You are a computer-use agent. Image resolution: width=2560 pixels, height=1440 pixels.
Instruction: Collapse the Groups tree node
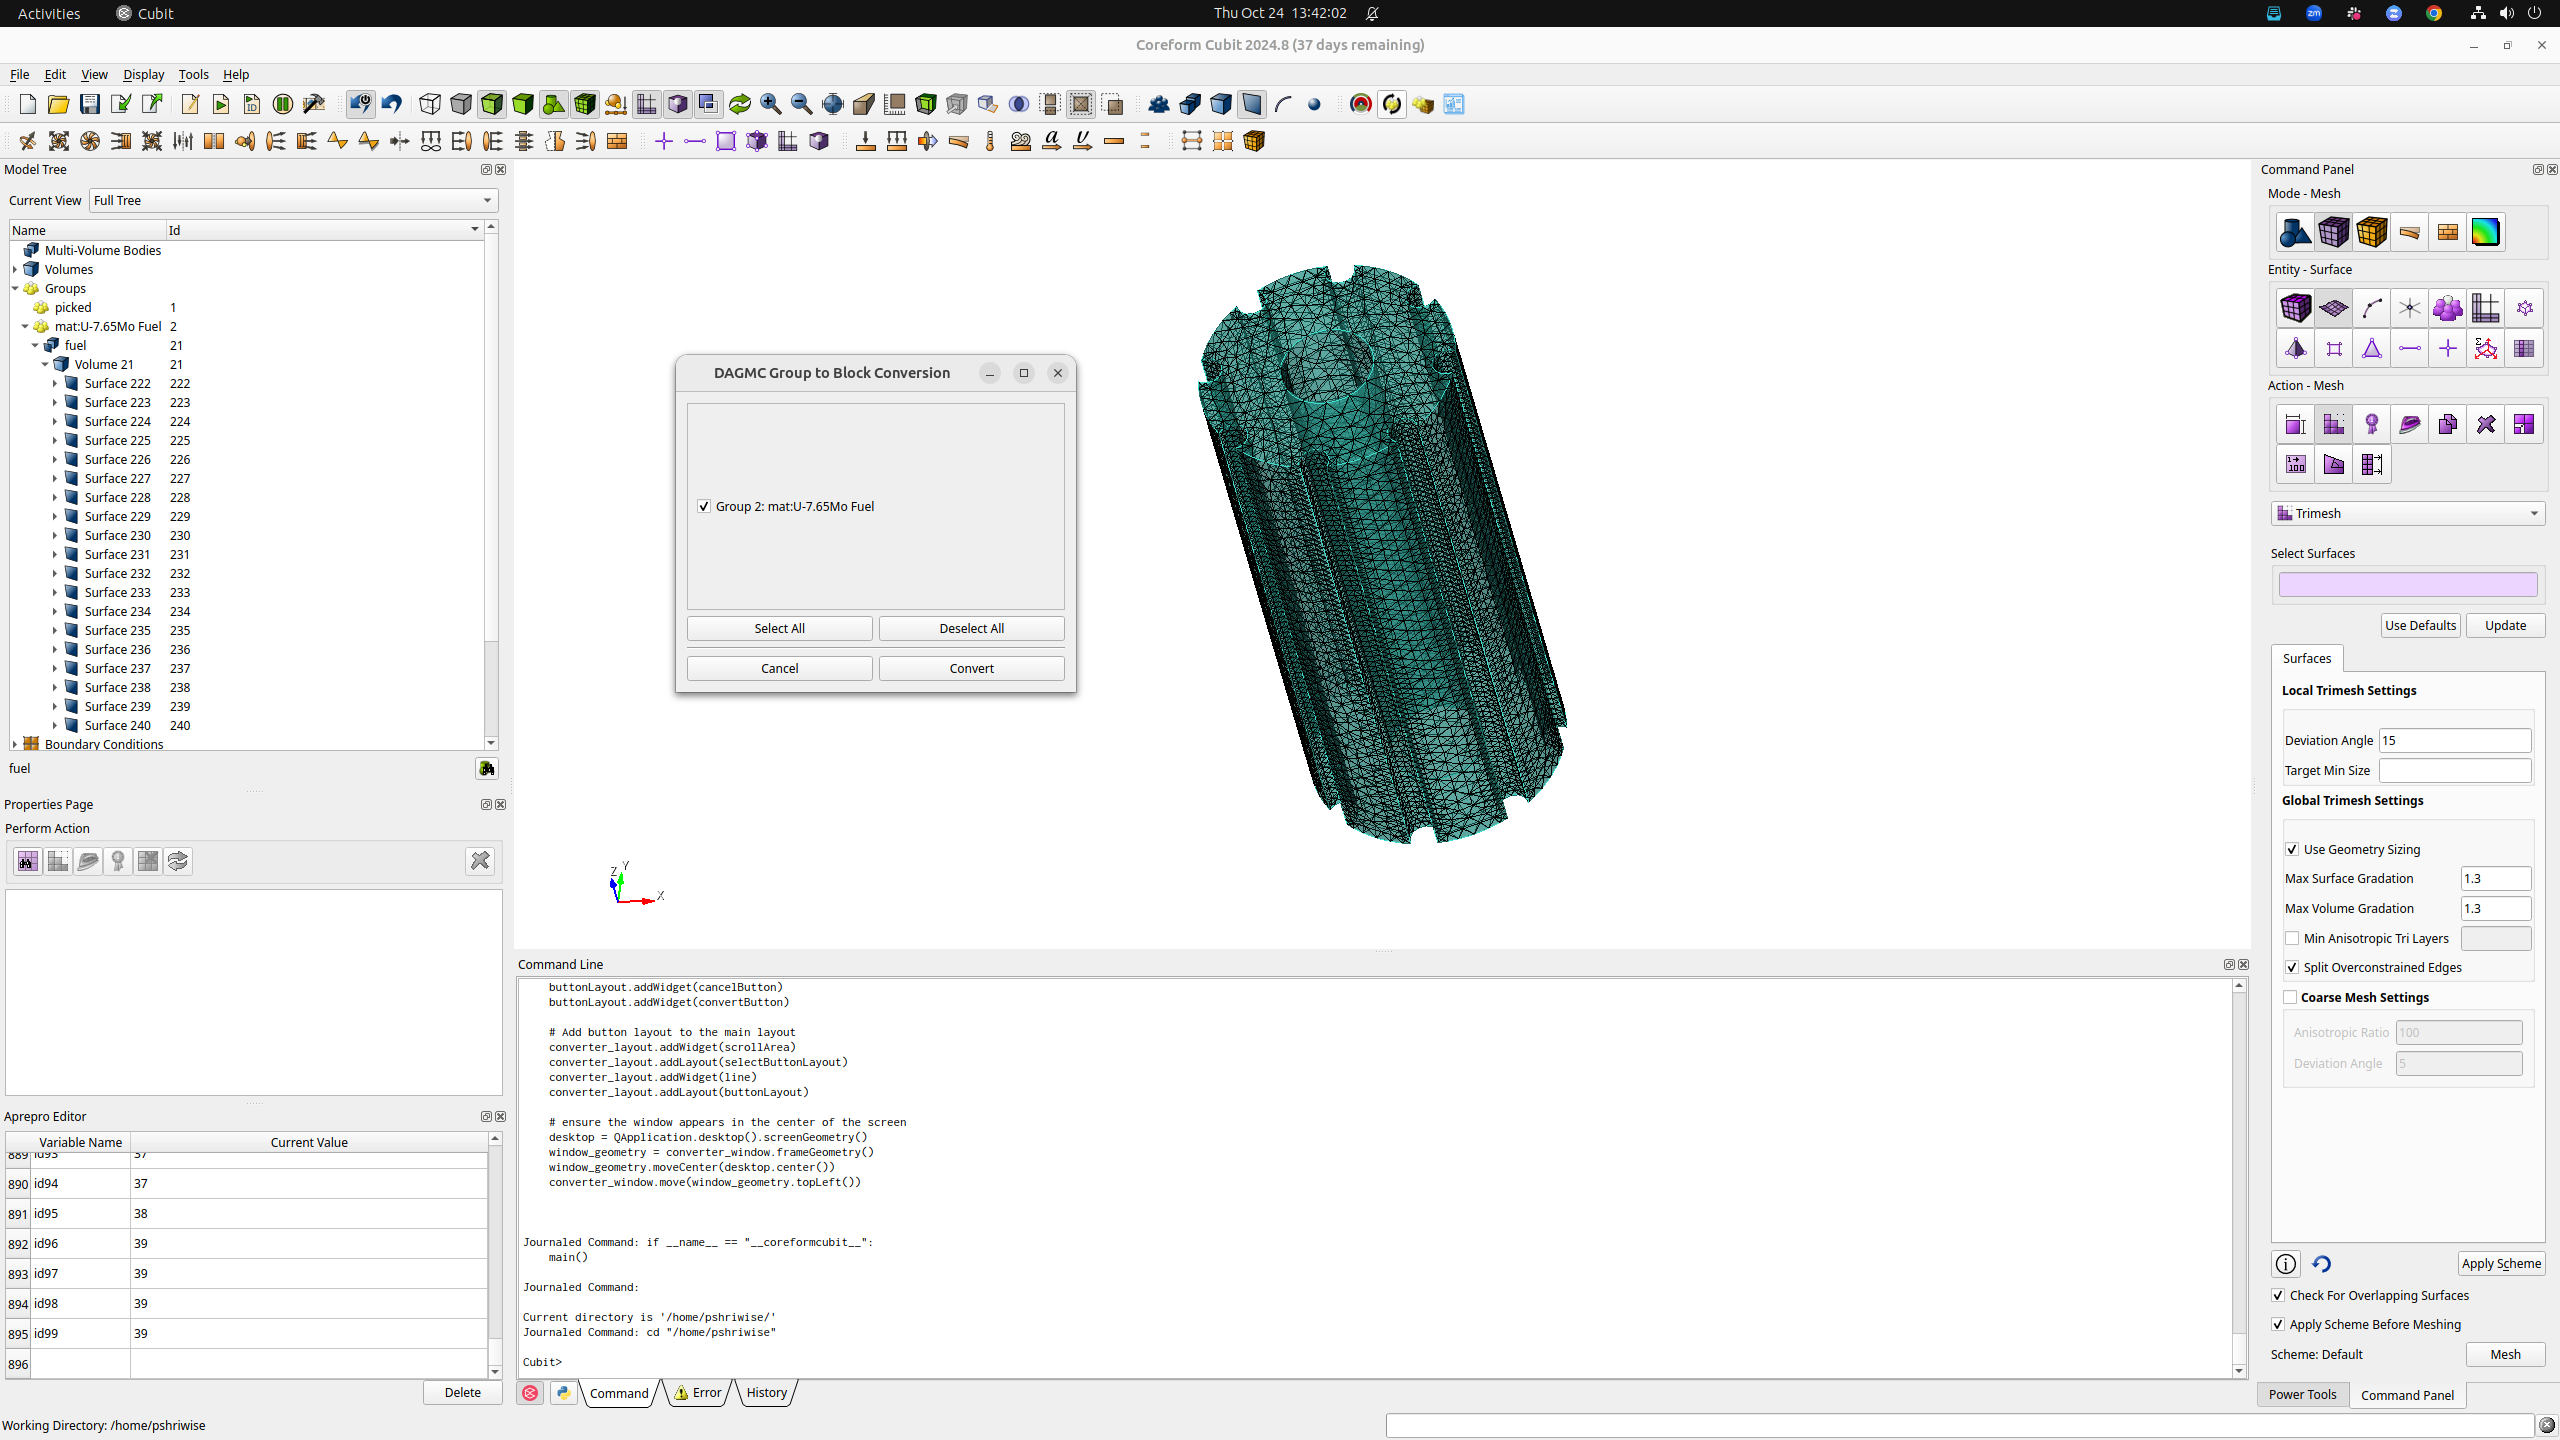tap(15, 288)
